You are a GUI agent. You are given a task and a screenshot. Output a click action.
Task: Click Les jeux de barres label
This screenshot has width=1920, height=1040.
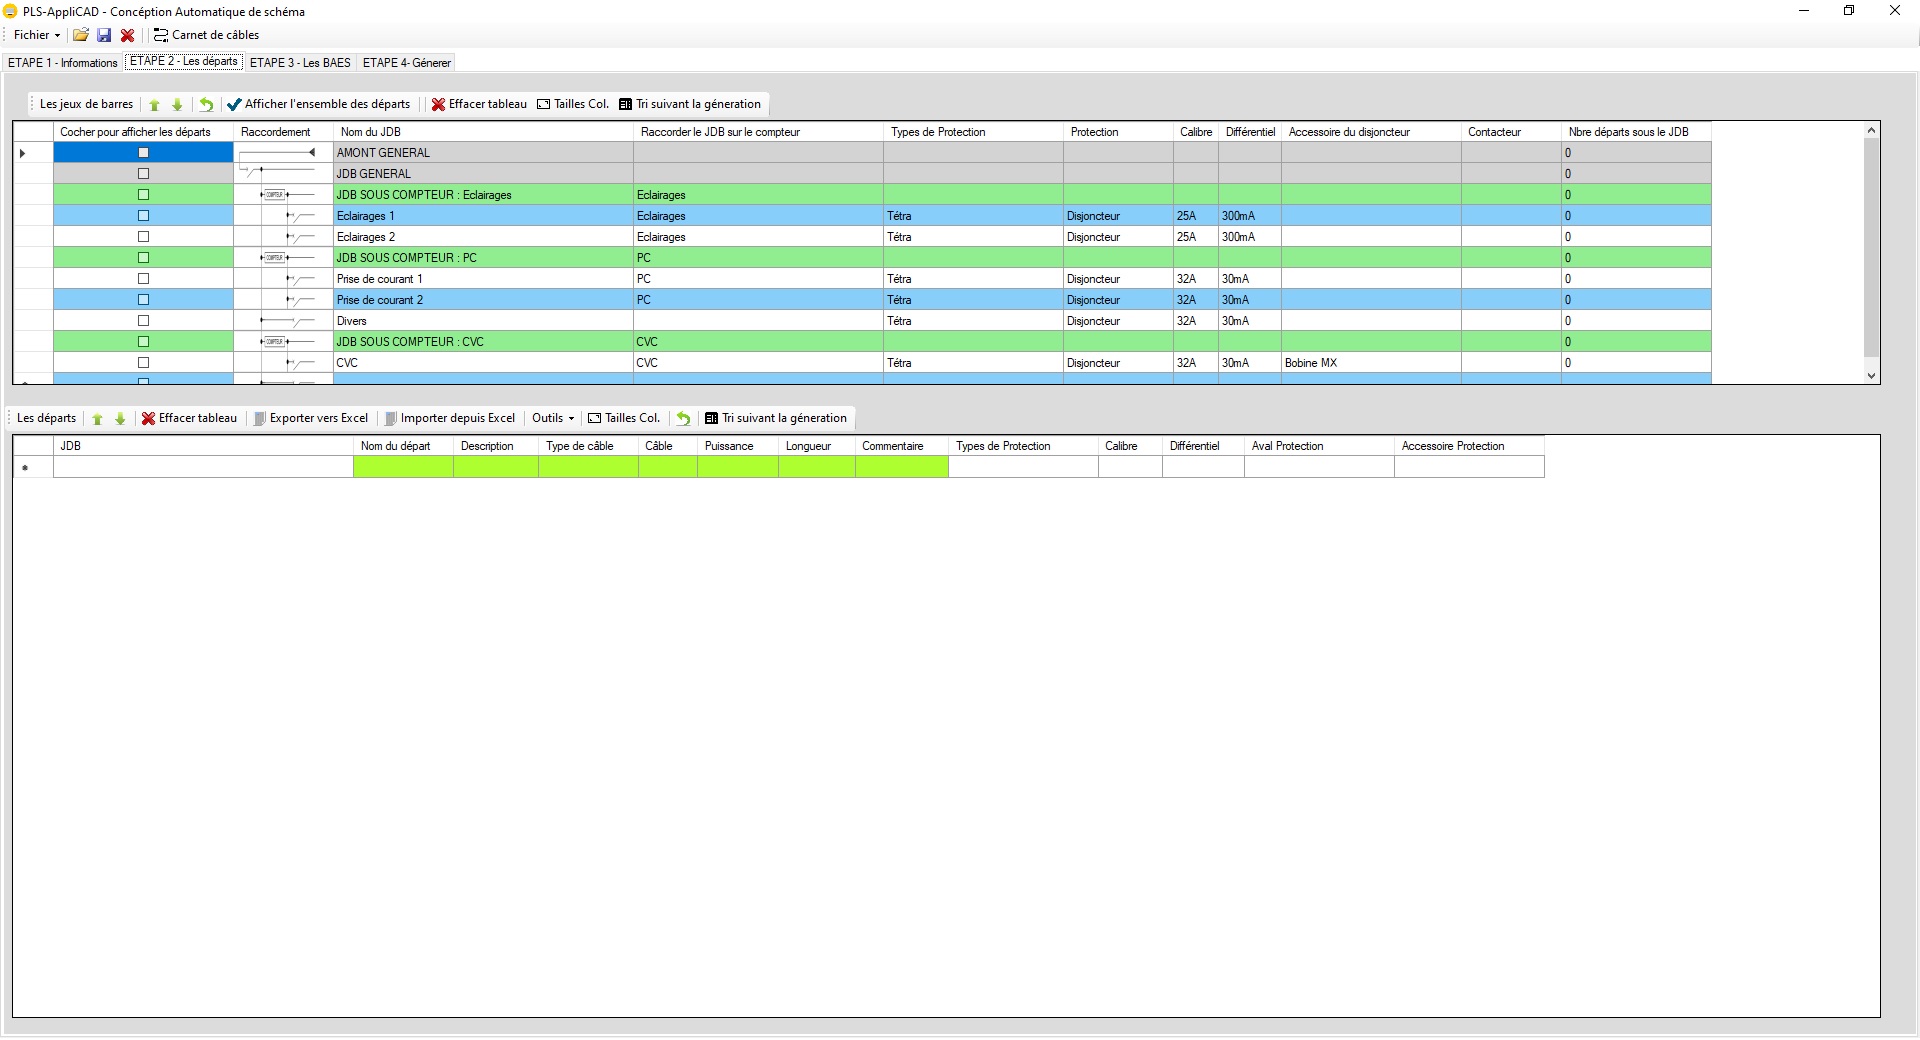(86, 104)
